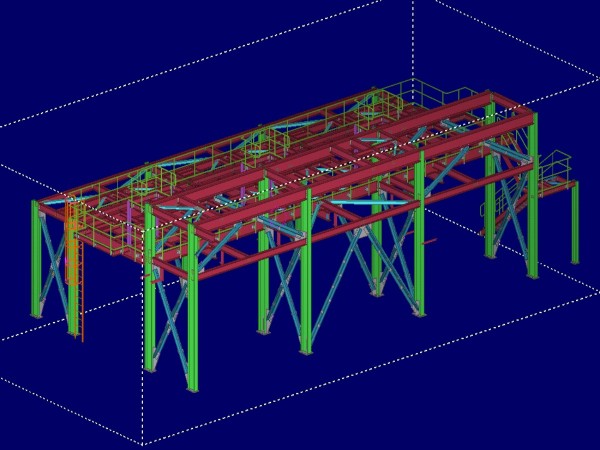Pick the short detached green post at far right
600x450 pixels.
[x=575, y=225]
